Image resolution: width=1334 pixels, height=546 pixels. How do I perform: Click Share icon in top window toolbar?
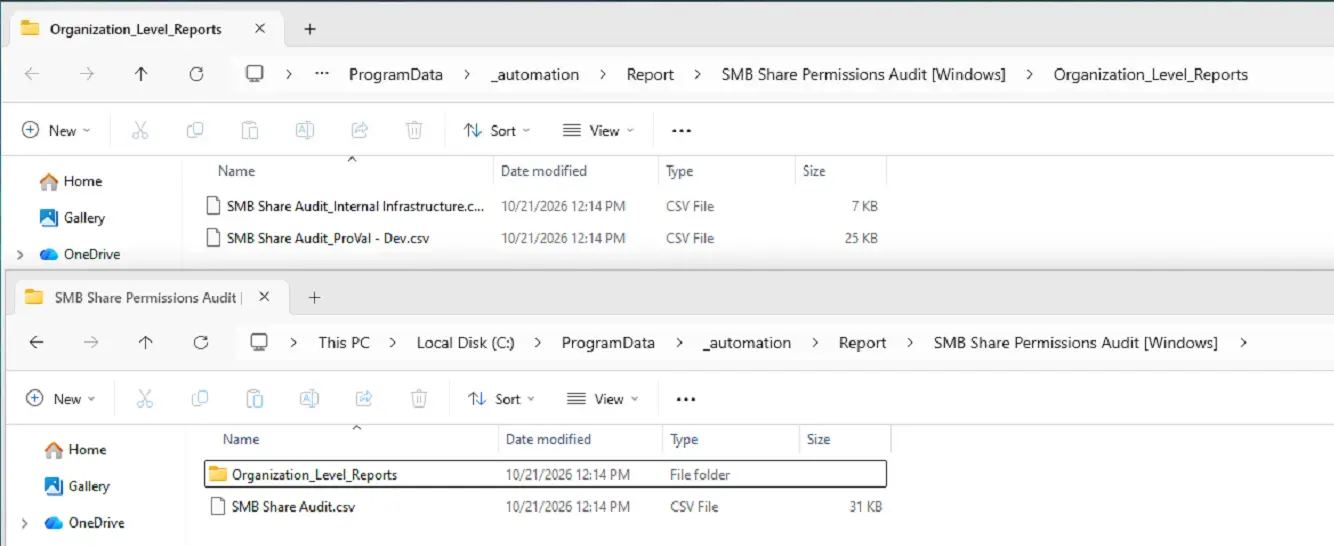pyautogui.click(x=360, y=131)
